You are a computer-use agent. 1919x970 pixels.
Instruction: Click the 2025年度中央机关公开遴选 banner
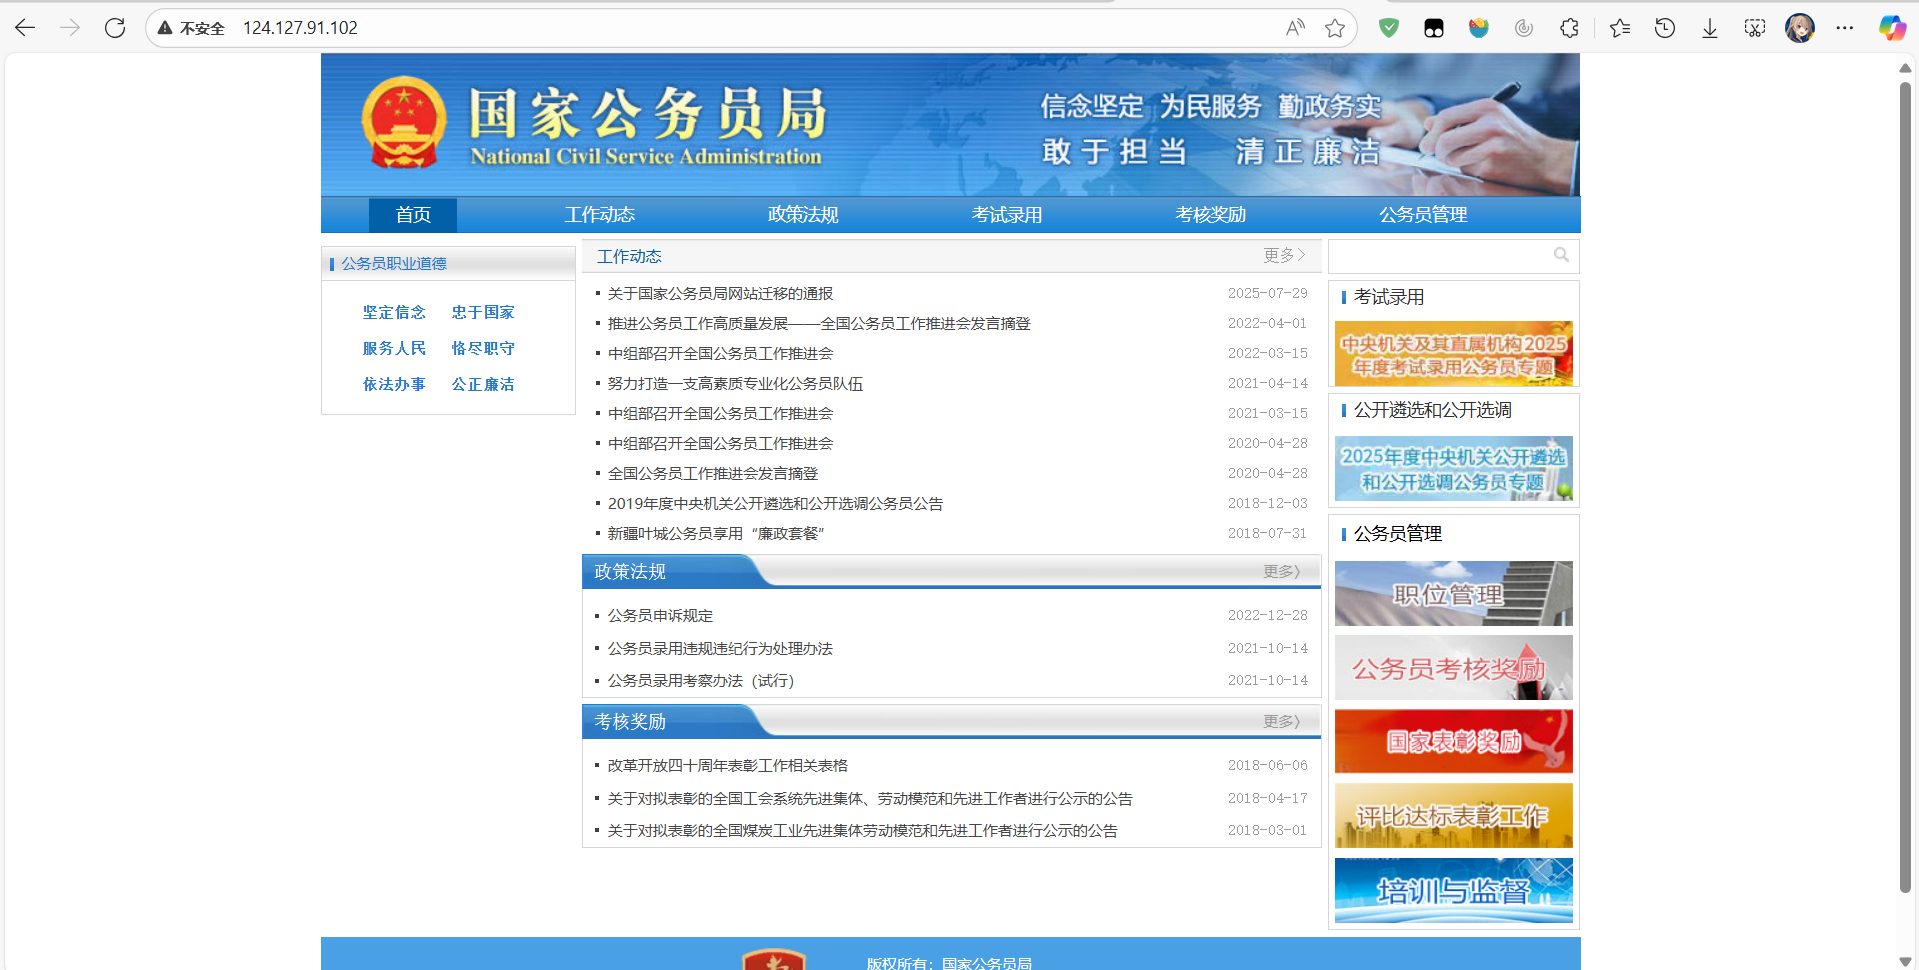(x=1453, y=468)
